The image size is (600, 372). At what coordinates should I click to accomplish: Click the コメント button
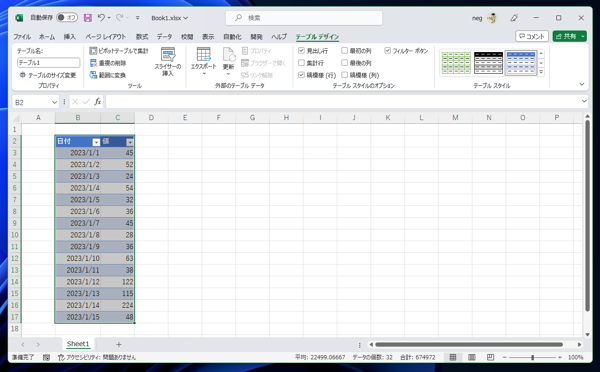pos(532,36)
